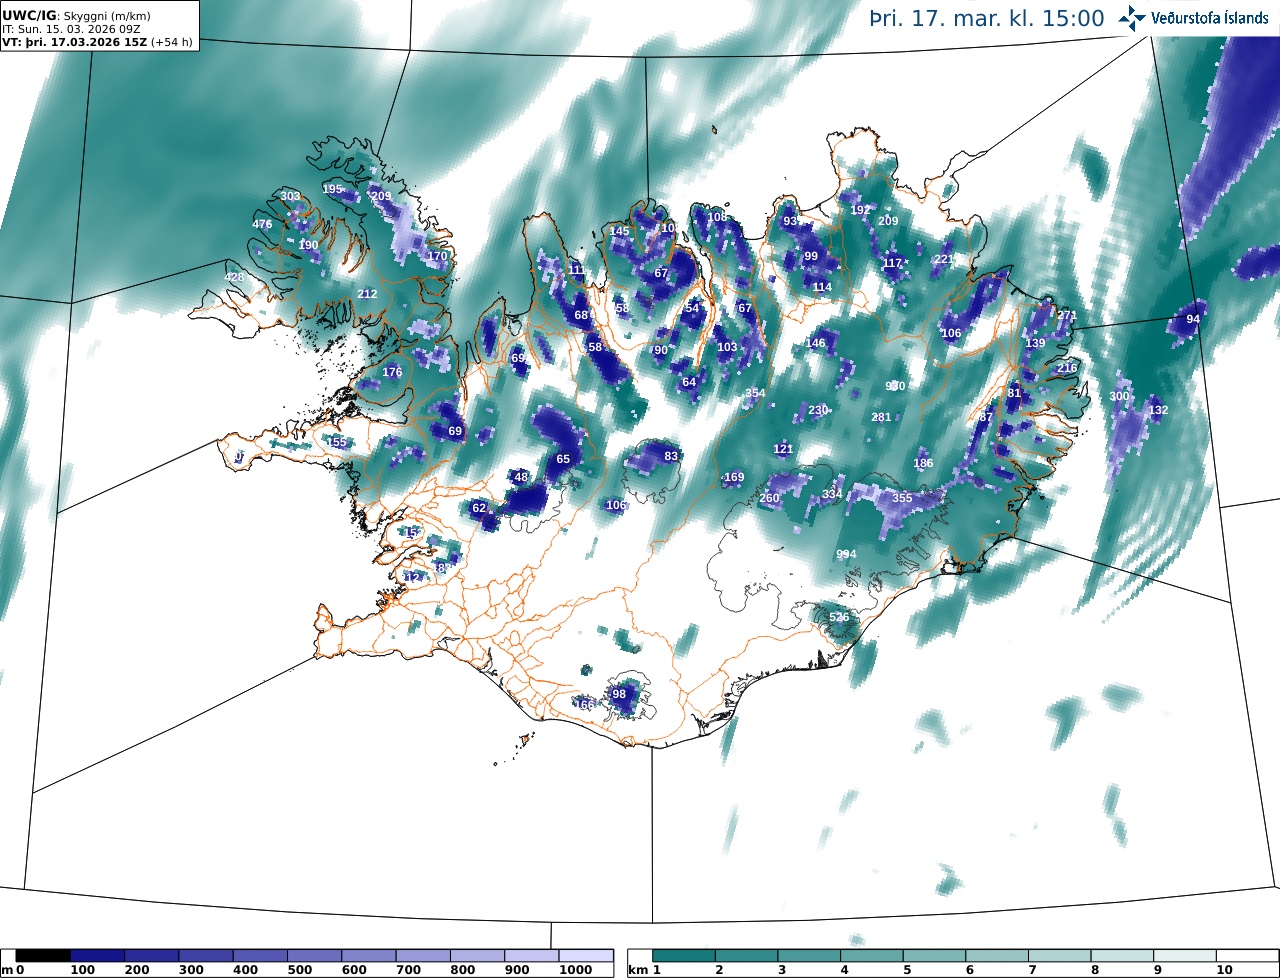The height and width of the screenshot is (978, 1280).
Task: Pick the lightest 9–10 km legend swatch
Action: coord(1185,956)
